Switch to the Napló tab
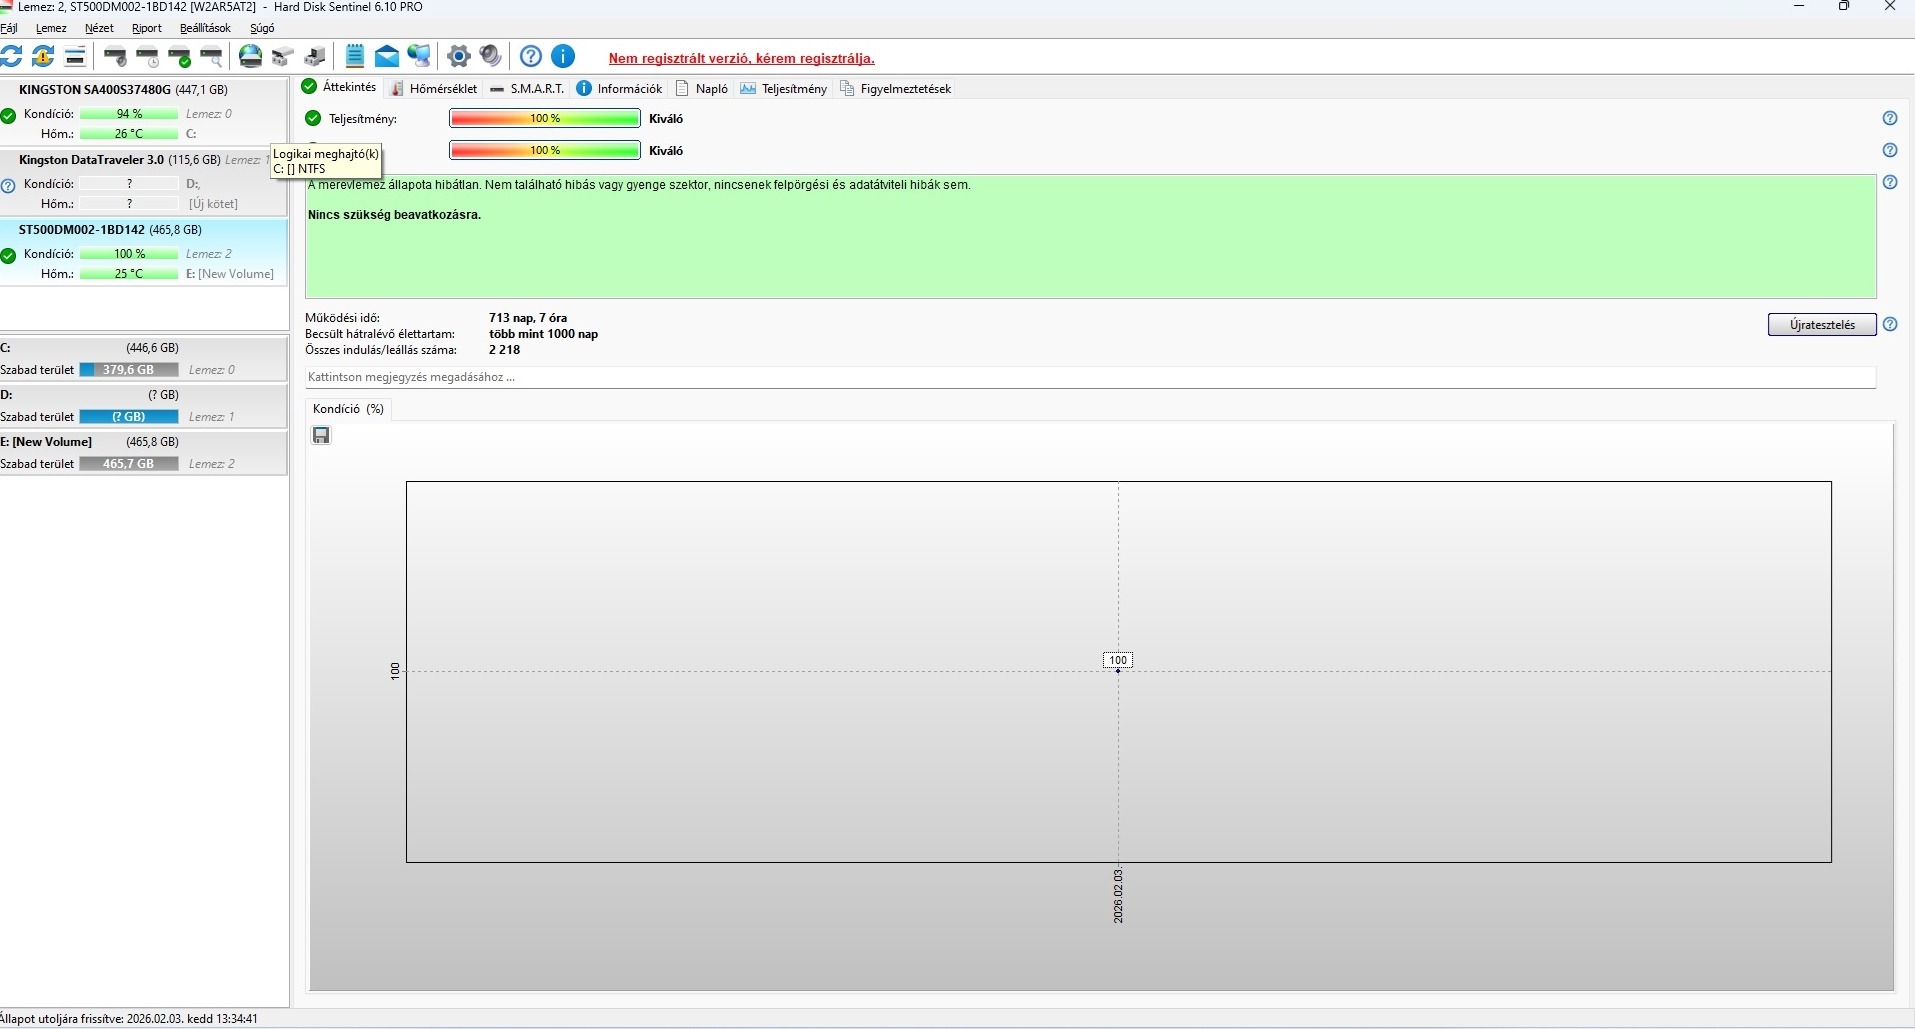 click(702, 88)
